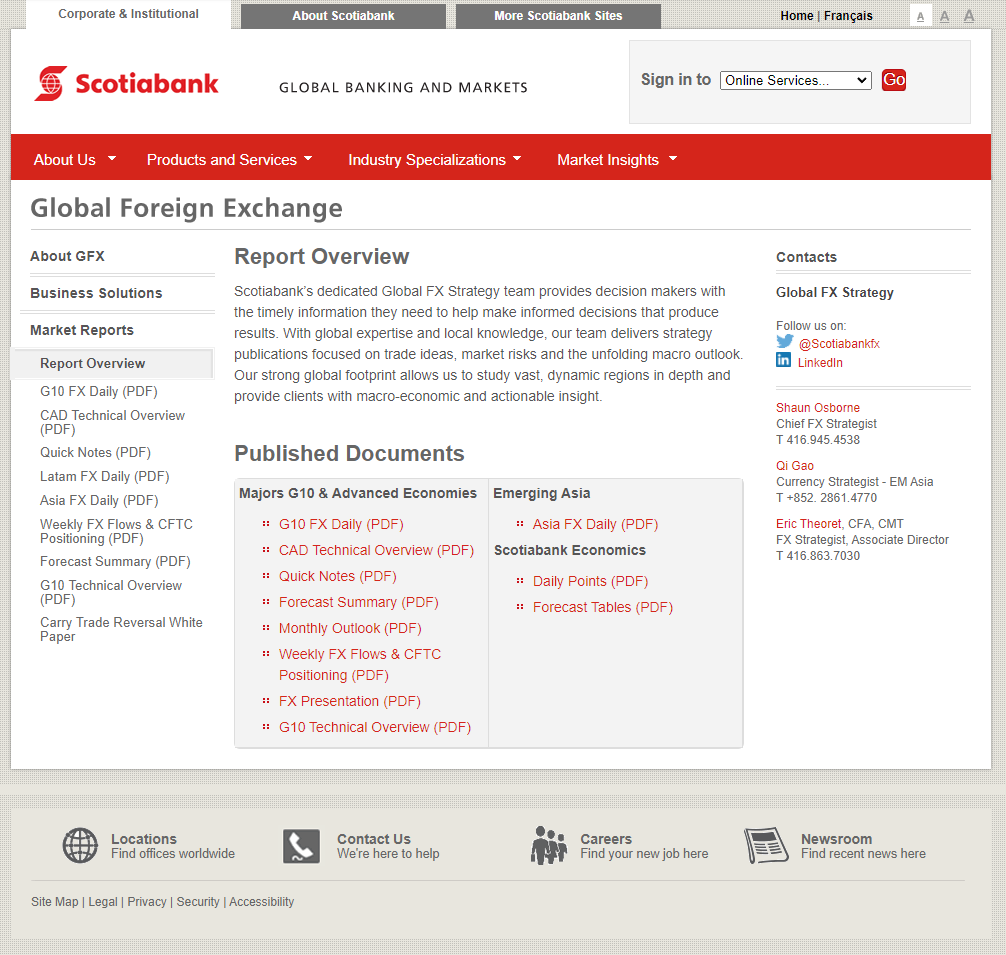This screenshot has height=955, width=1006.
Task: Open Daily Points (PDF) link
Action: (590, 581)
